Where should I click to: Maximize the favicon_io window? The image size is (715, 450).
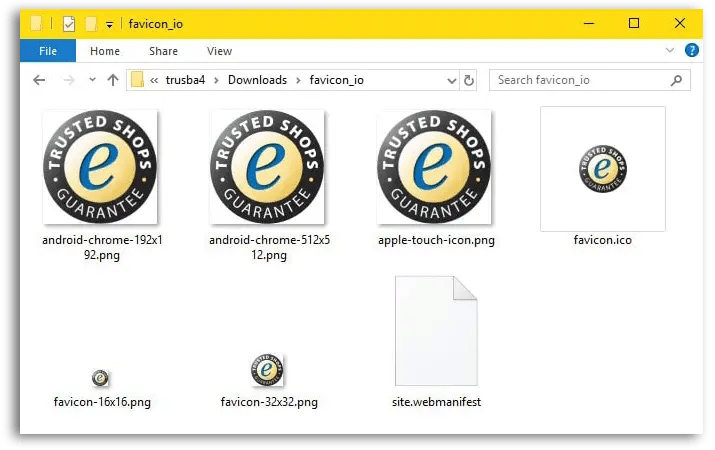tap(634, 23)
